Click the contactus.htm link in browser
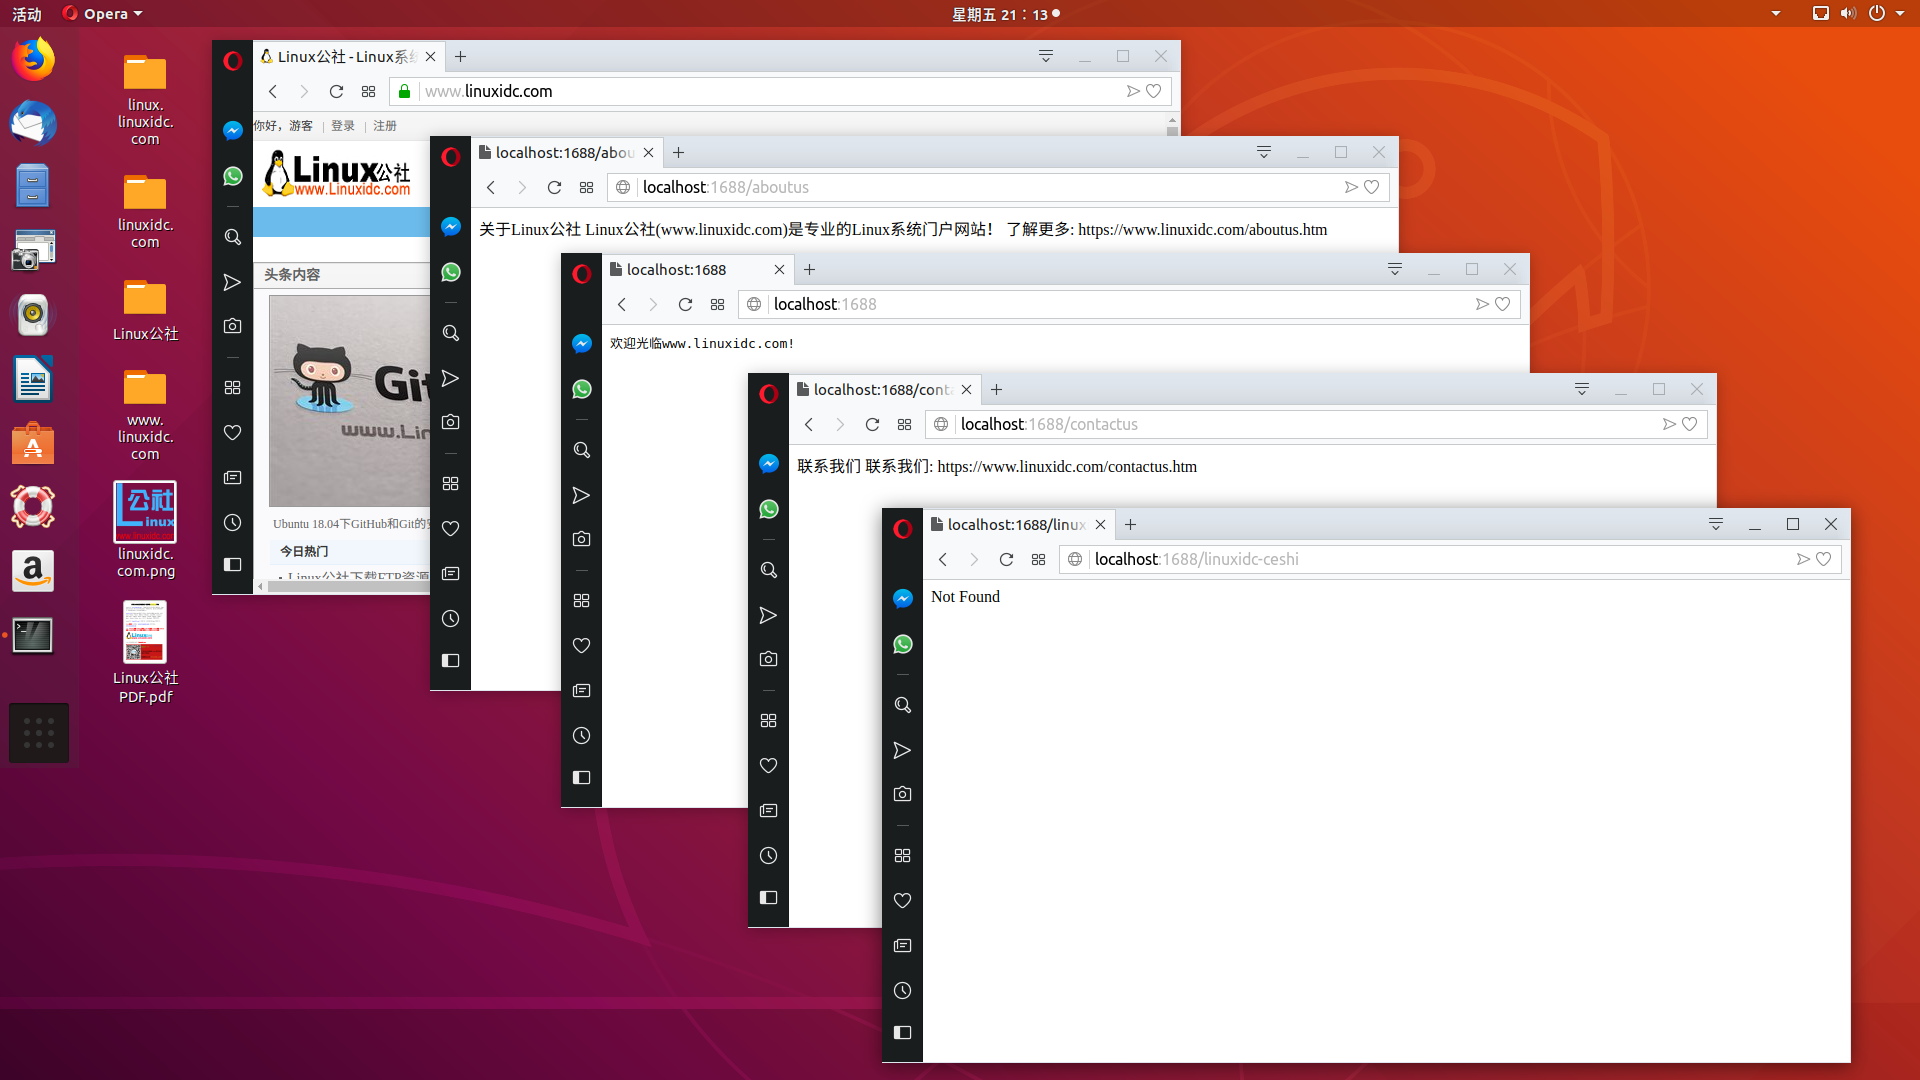1920x1080 pixels. pyautogui.click(x=1065, y=467)
